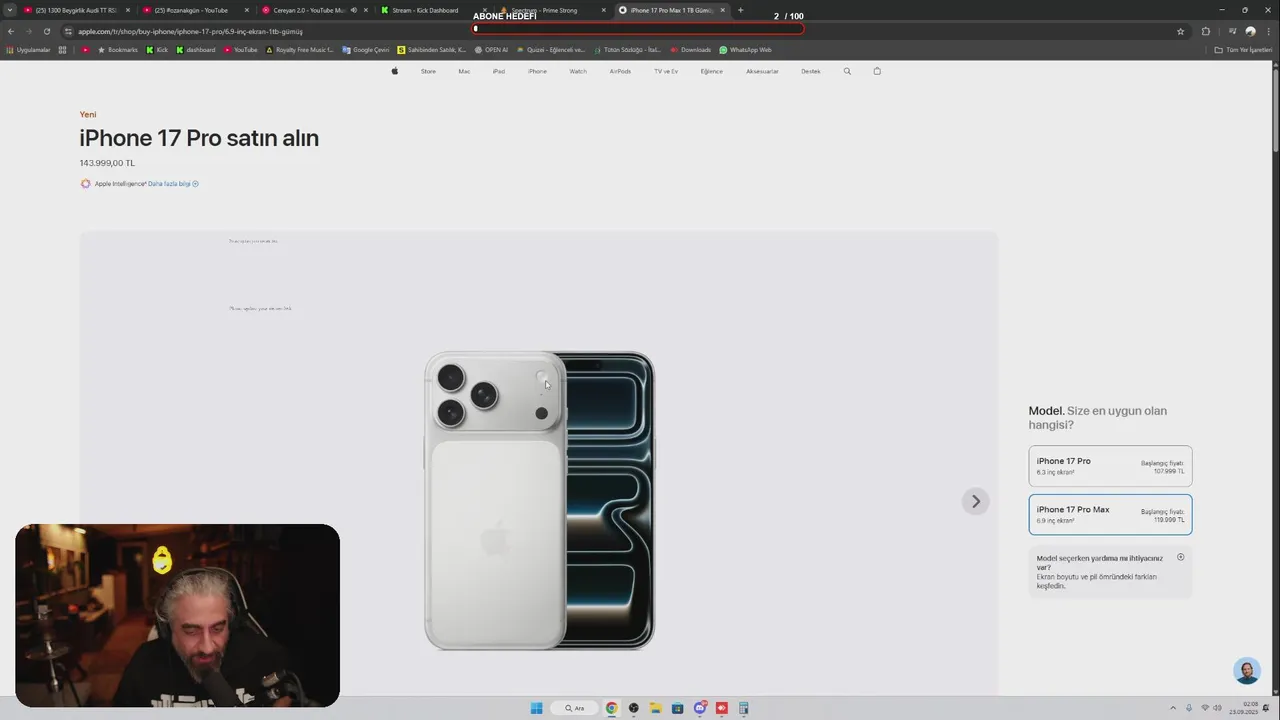Open the Kick bookmark
This screenshot has width=1280, height=720.
157,50
